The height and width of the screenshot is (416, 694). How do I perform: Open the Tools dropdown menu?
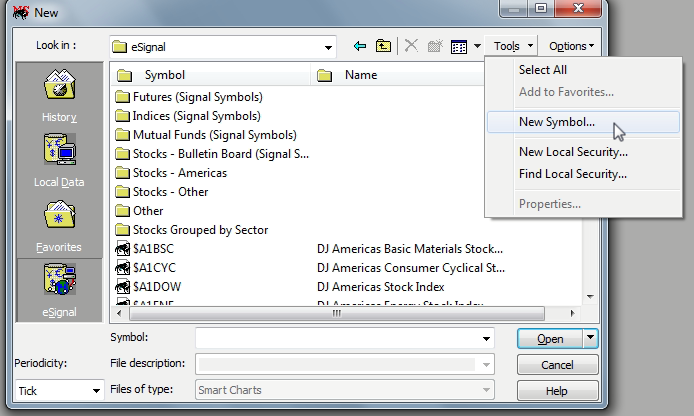click(512, 46)
